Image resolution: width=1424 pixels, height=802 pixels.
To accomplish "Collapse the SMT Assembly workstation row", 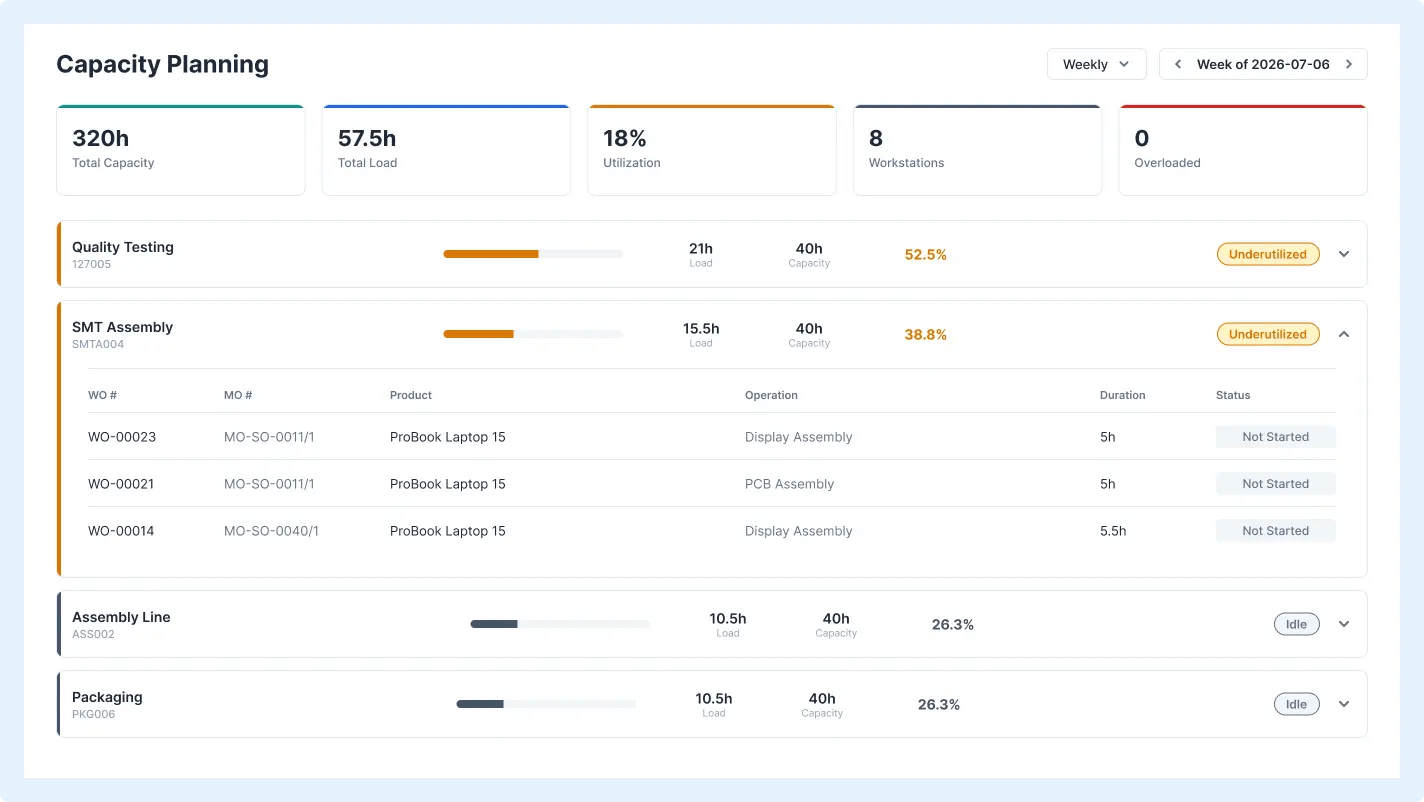I will pyautogui.click(x=1344, y=334).
